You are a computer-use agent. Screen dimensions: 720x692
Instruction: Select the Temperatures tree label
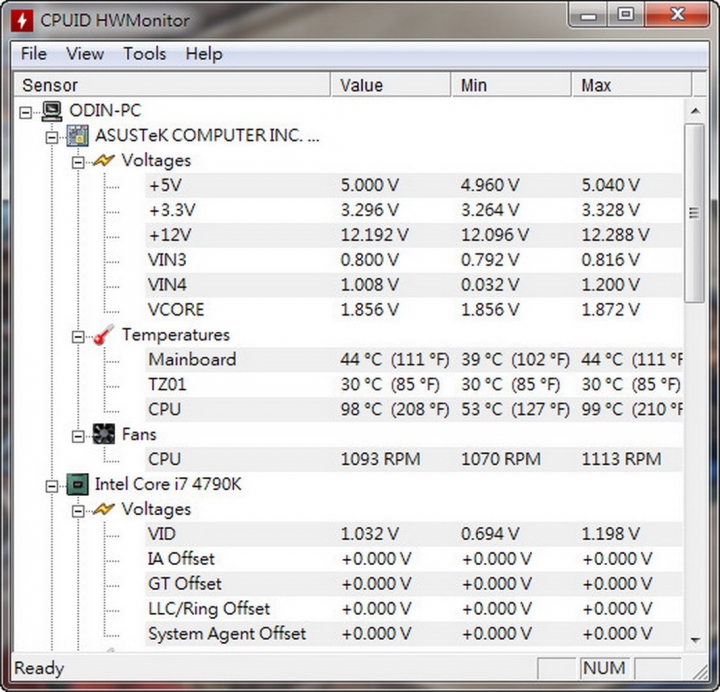point(175,334)
